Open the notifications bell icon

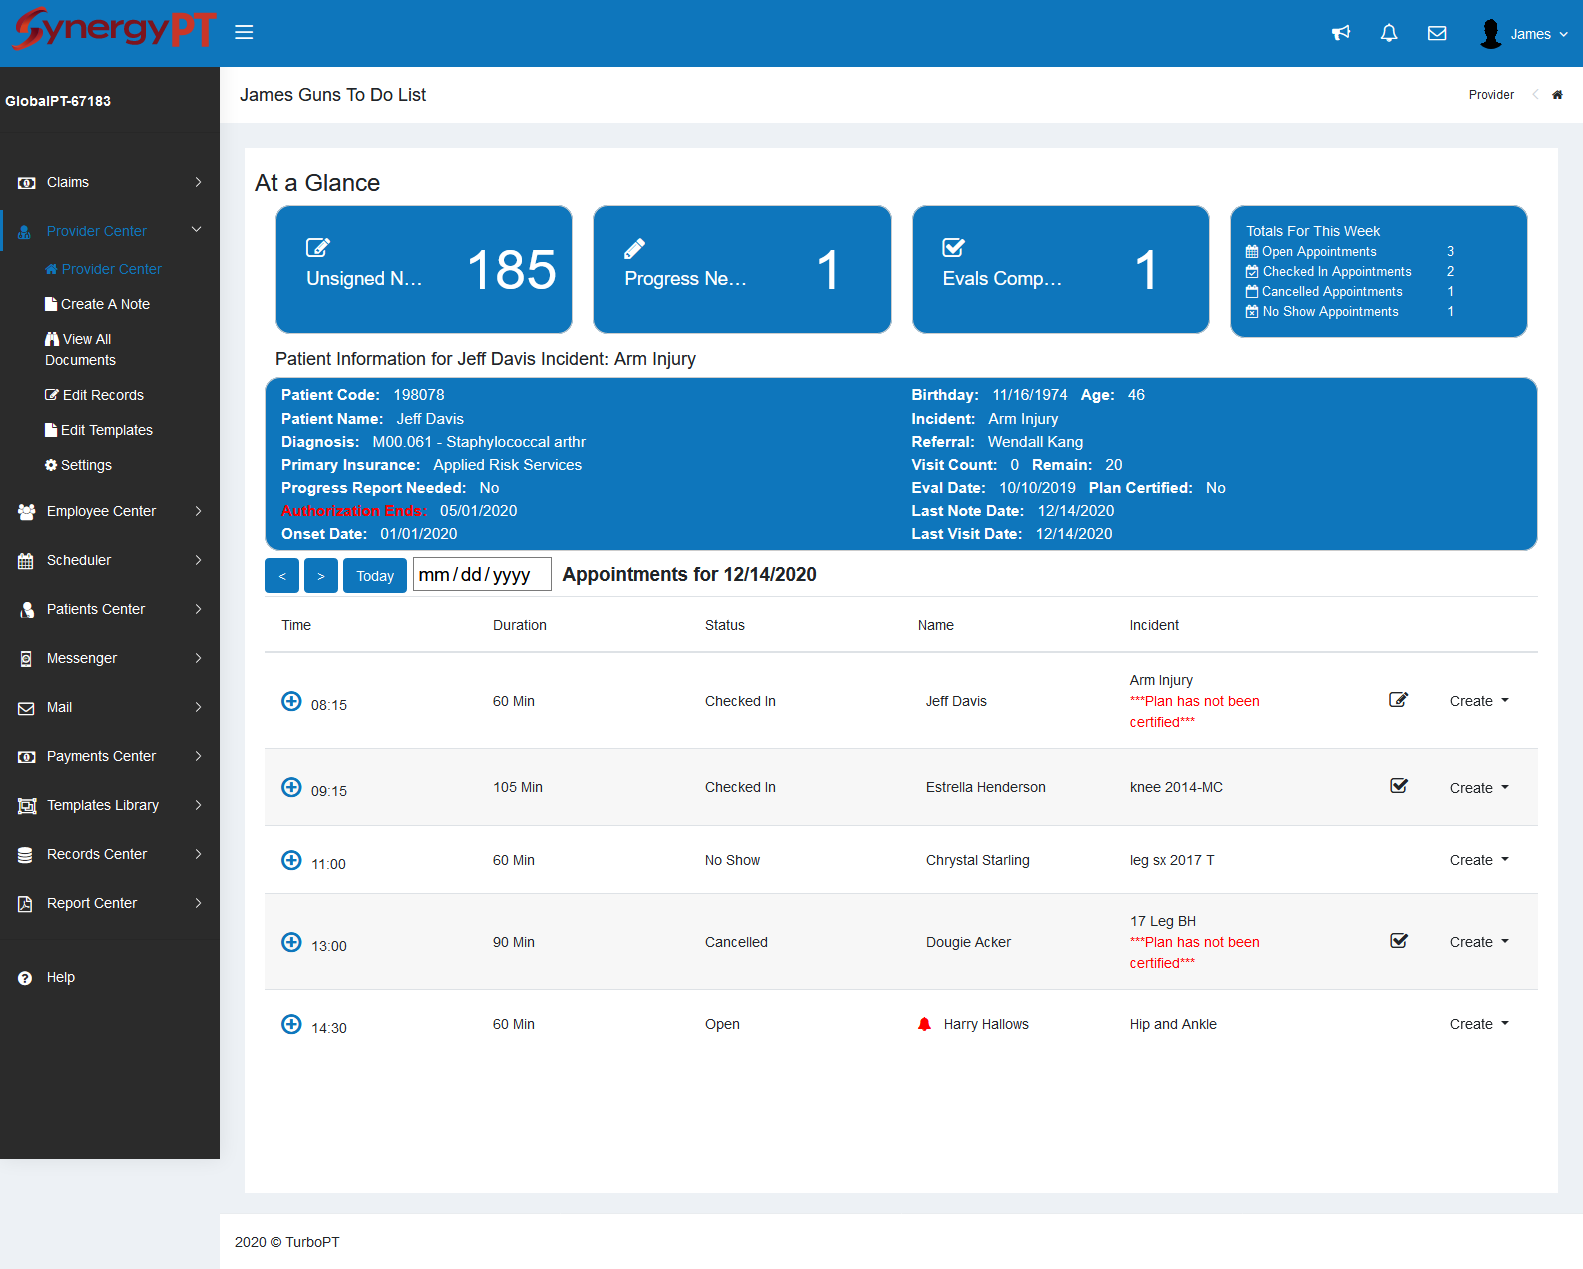pos(1389,33)
